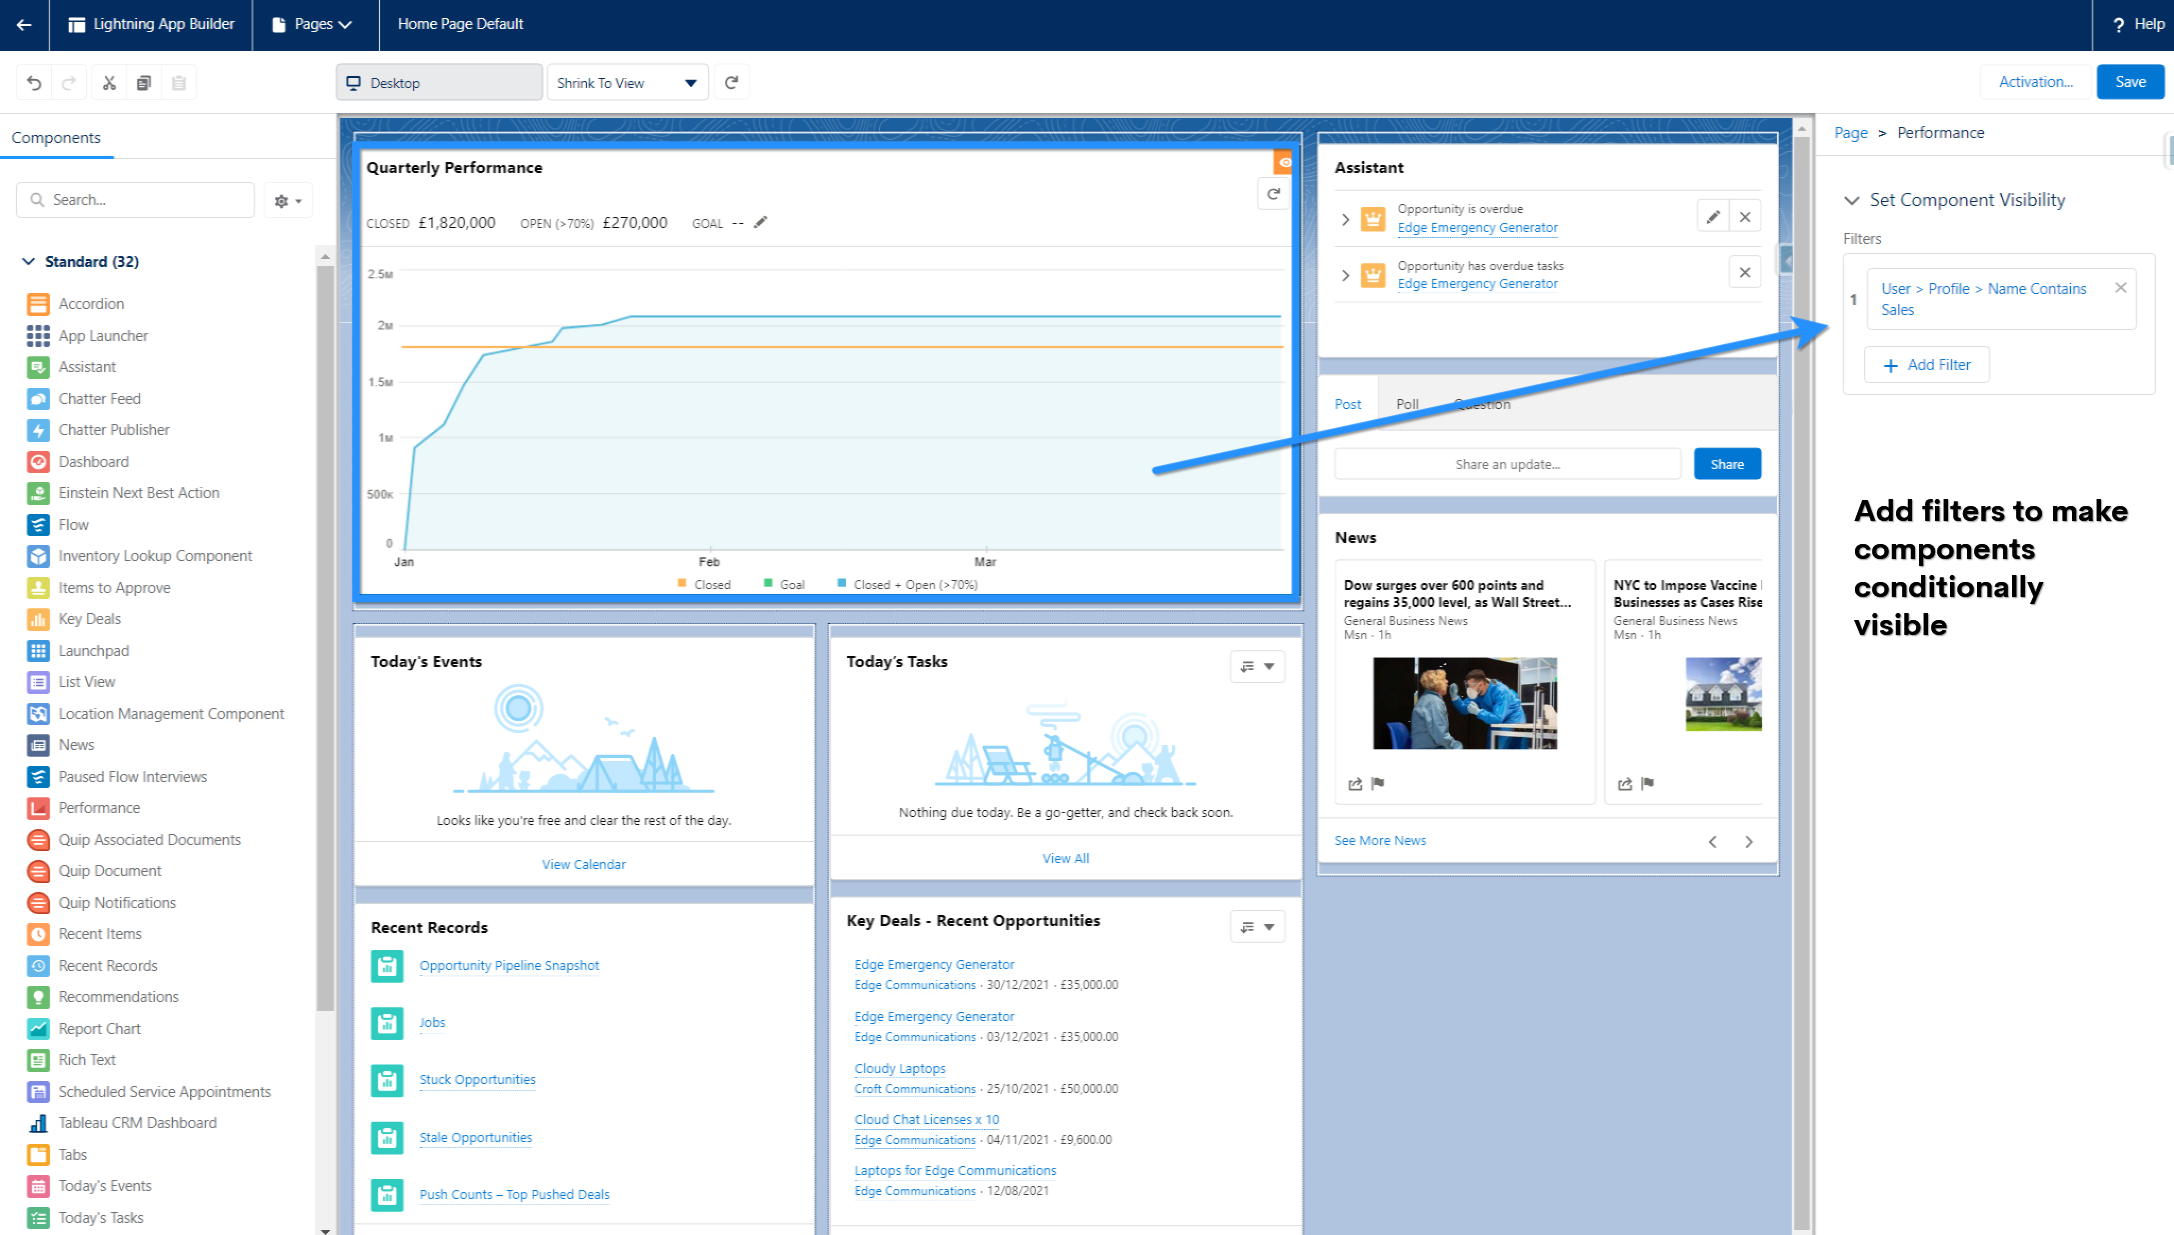The image size is (2174, 1235).
Task: Click the Save button
Action: click(x=2130, y=82)
